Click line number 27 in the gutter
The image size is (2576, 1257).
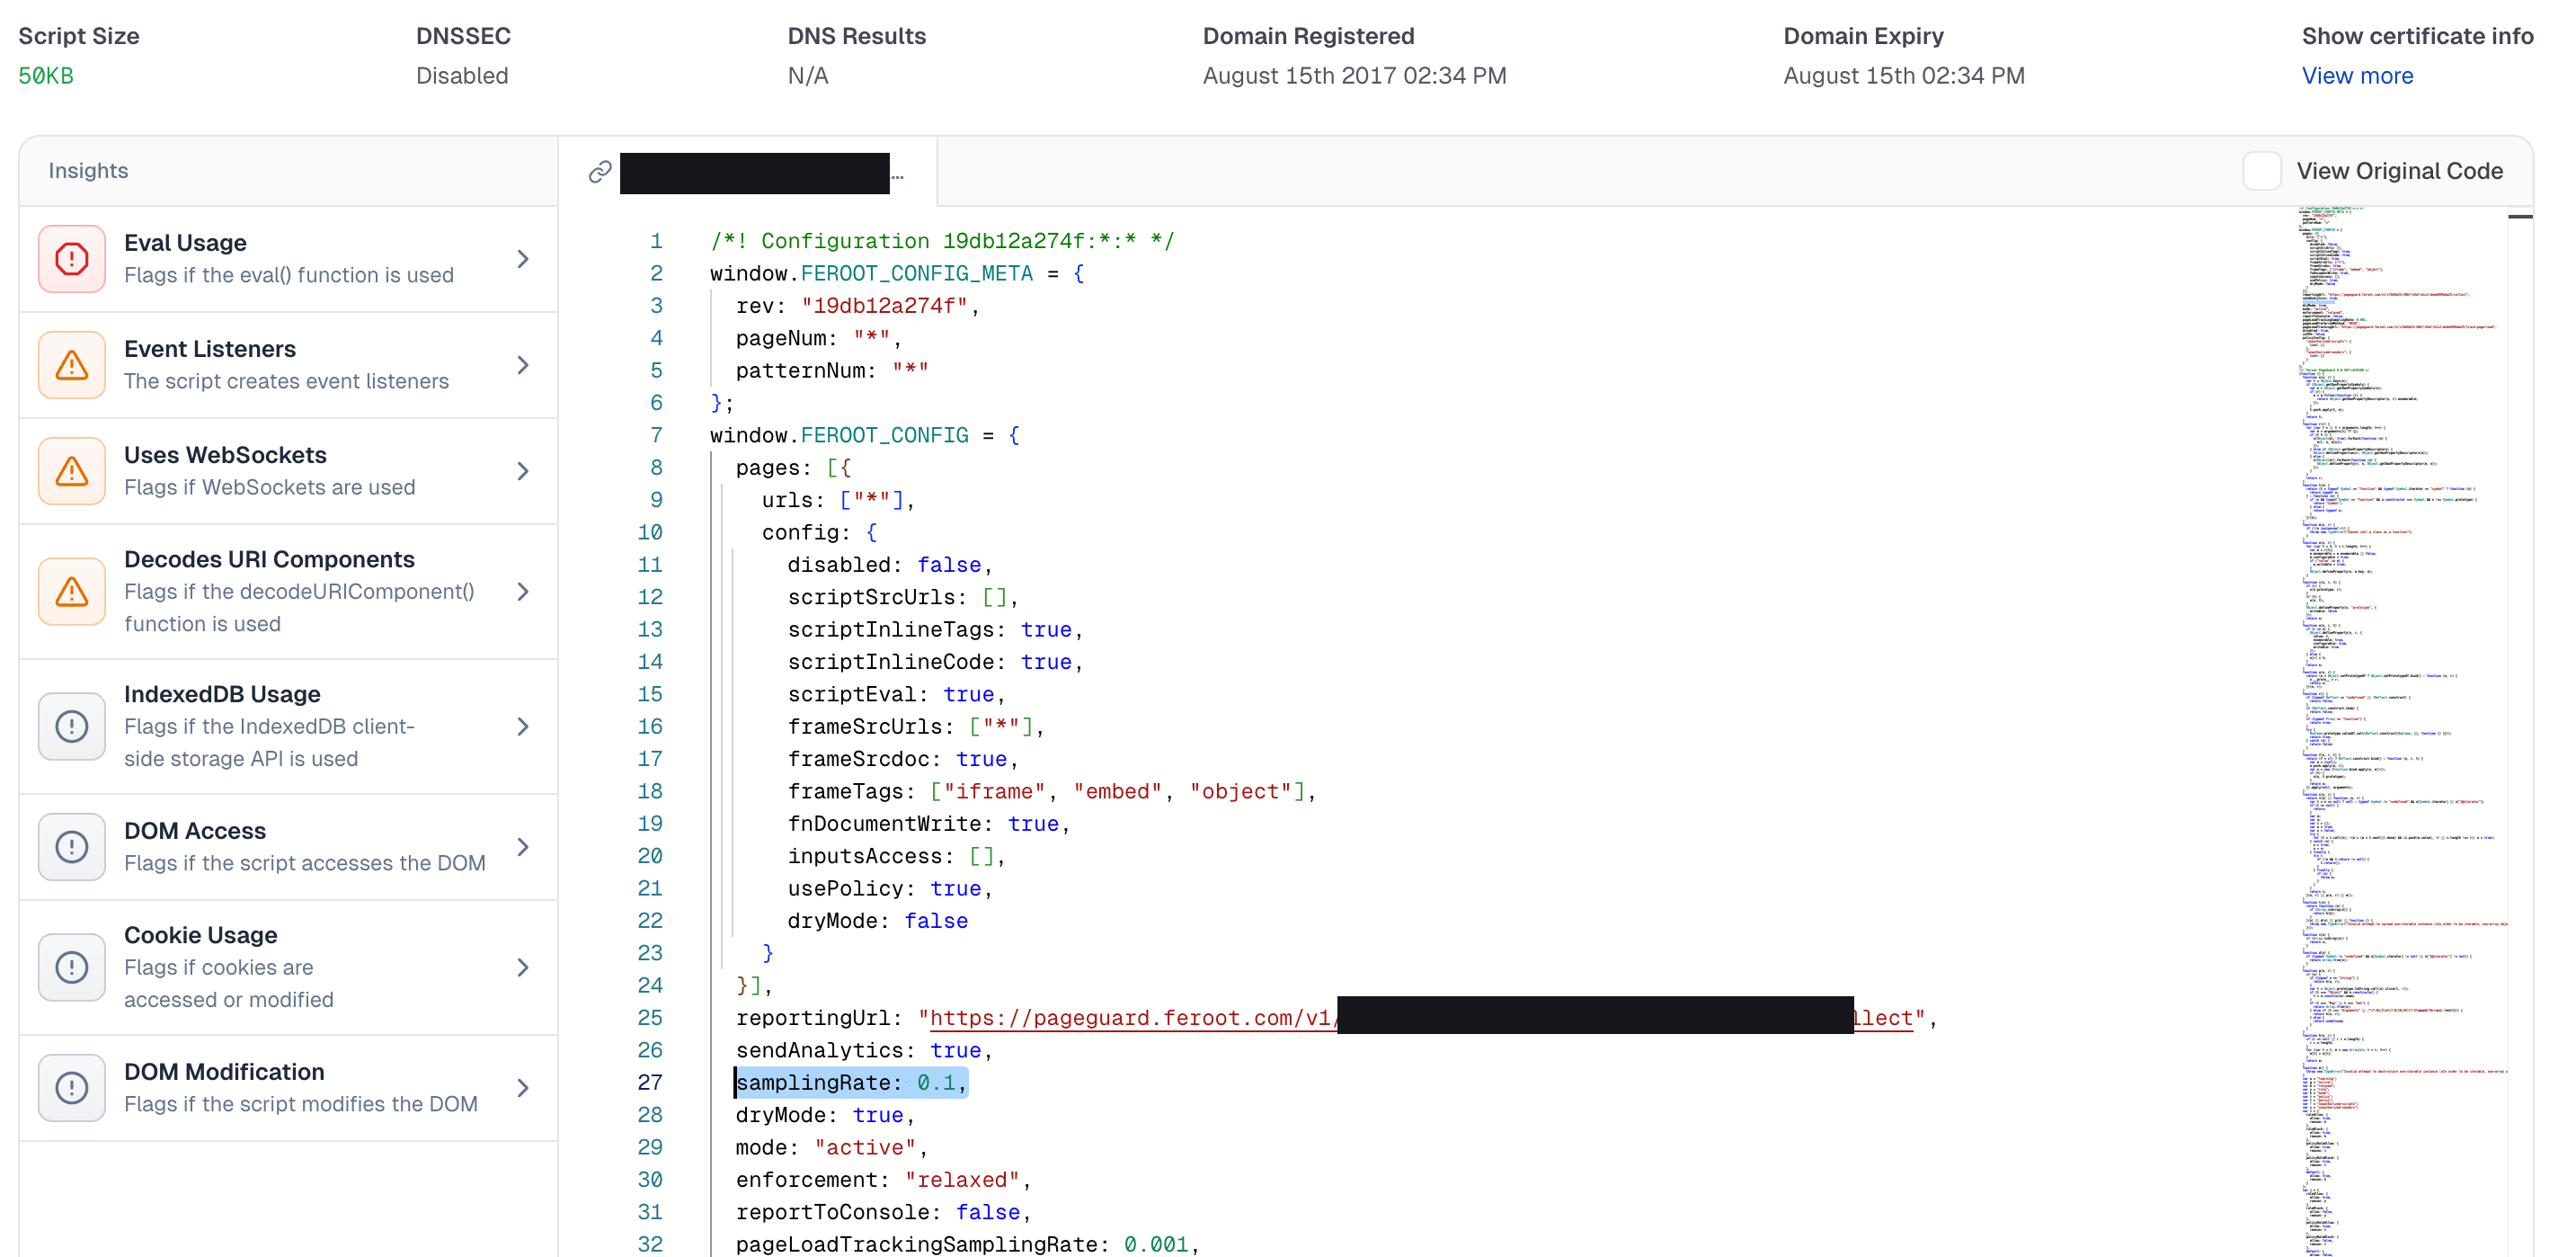(650, 1082)
